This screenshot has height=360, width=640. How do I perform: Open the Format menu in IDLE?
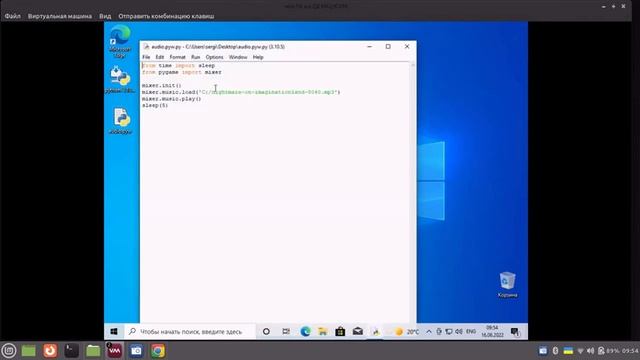[178, 57]
